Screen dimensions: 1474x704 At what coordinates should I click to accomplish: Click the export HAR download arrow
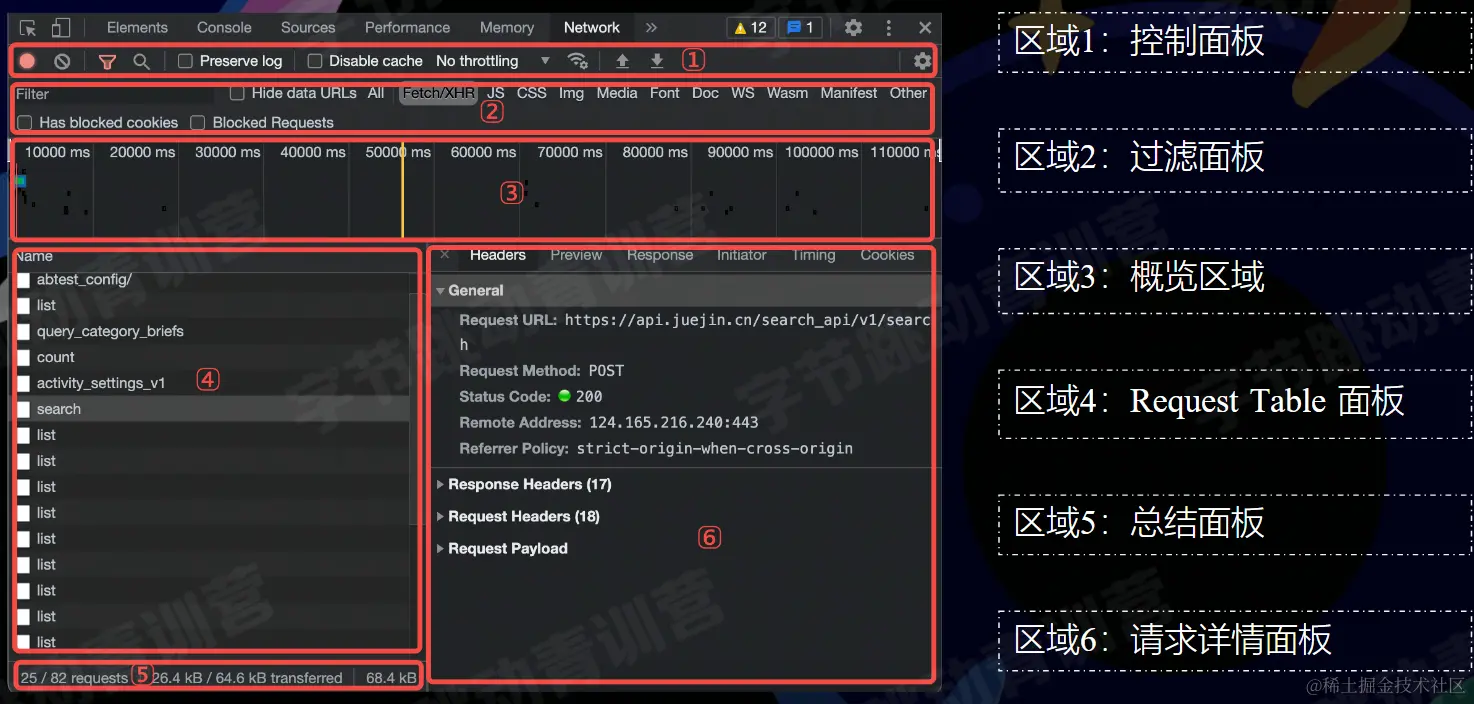pos(657,61)
